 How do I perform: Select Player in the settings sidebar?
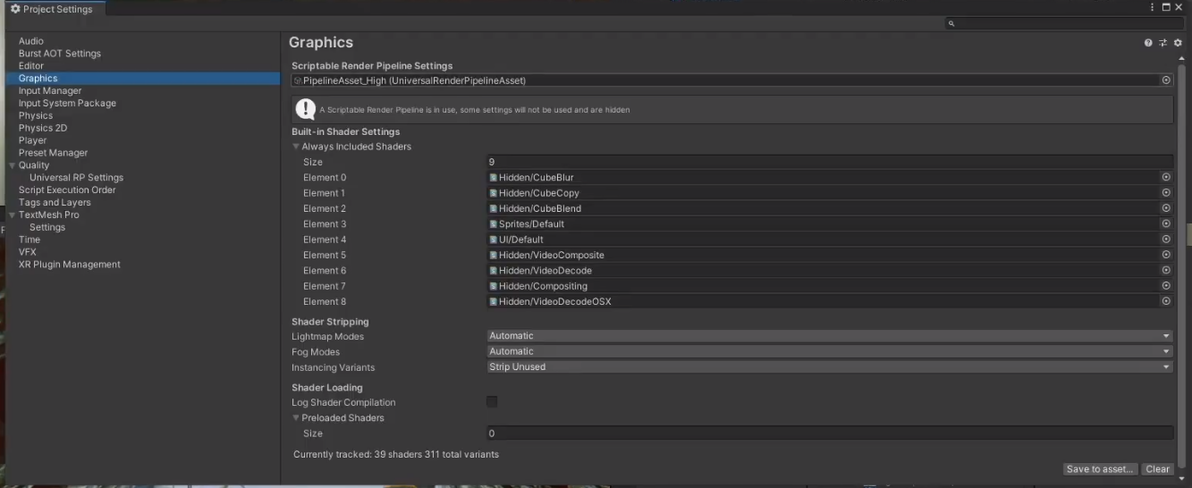point(33,140)
